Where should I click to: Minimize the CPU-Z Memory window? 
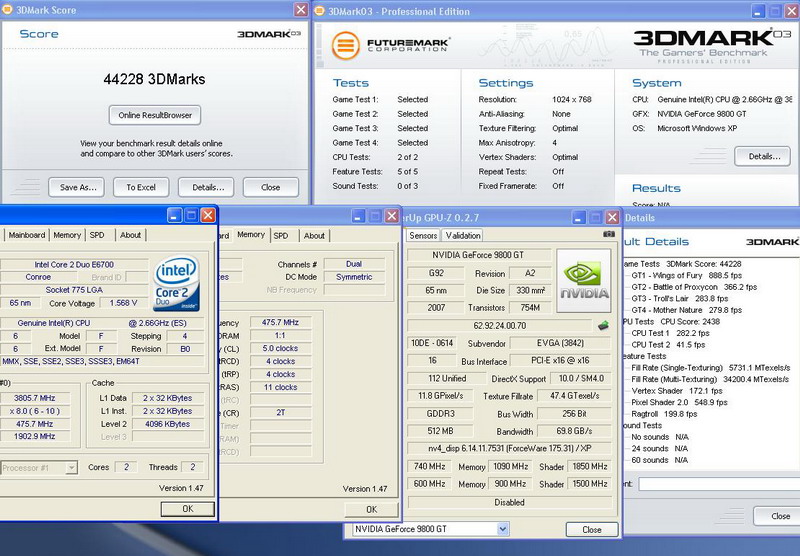tap(358, 216)
